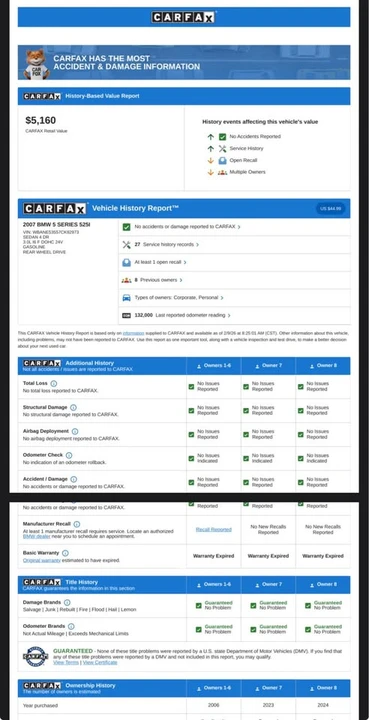The image size is (369, 720).
Task: Click the Open Recall icon in value report
Action: tap(223, 161)
